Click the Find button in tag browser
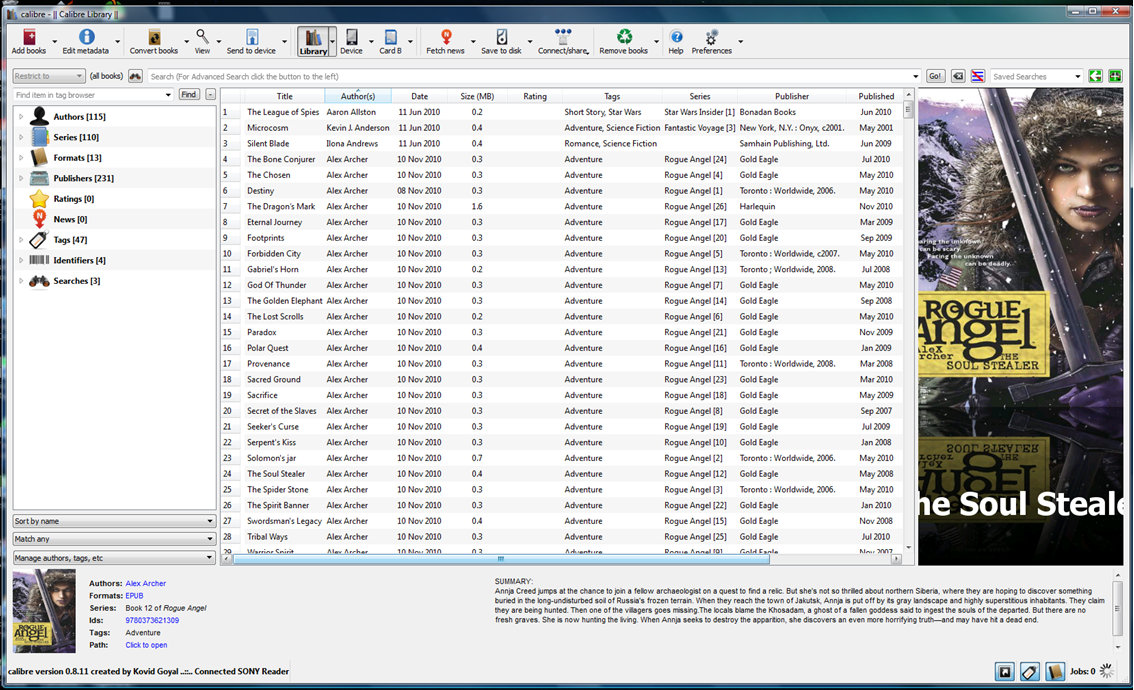Viewport: 1134px width, 690px height. (x=189, y=95)
